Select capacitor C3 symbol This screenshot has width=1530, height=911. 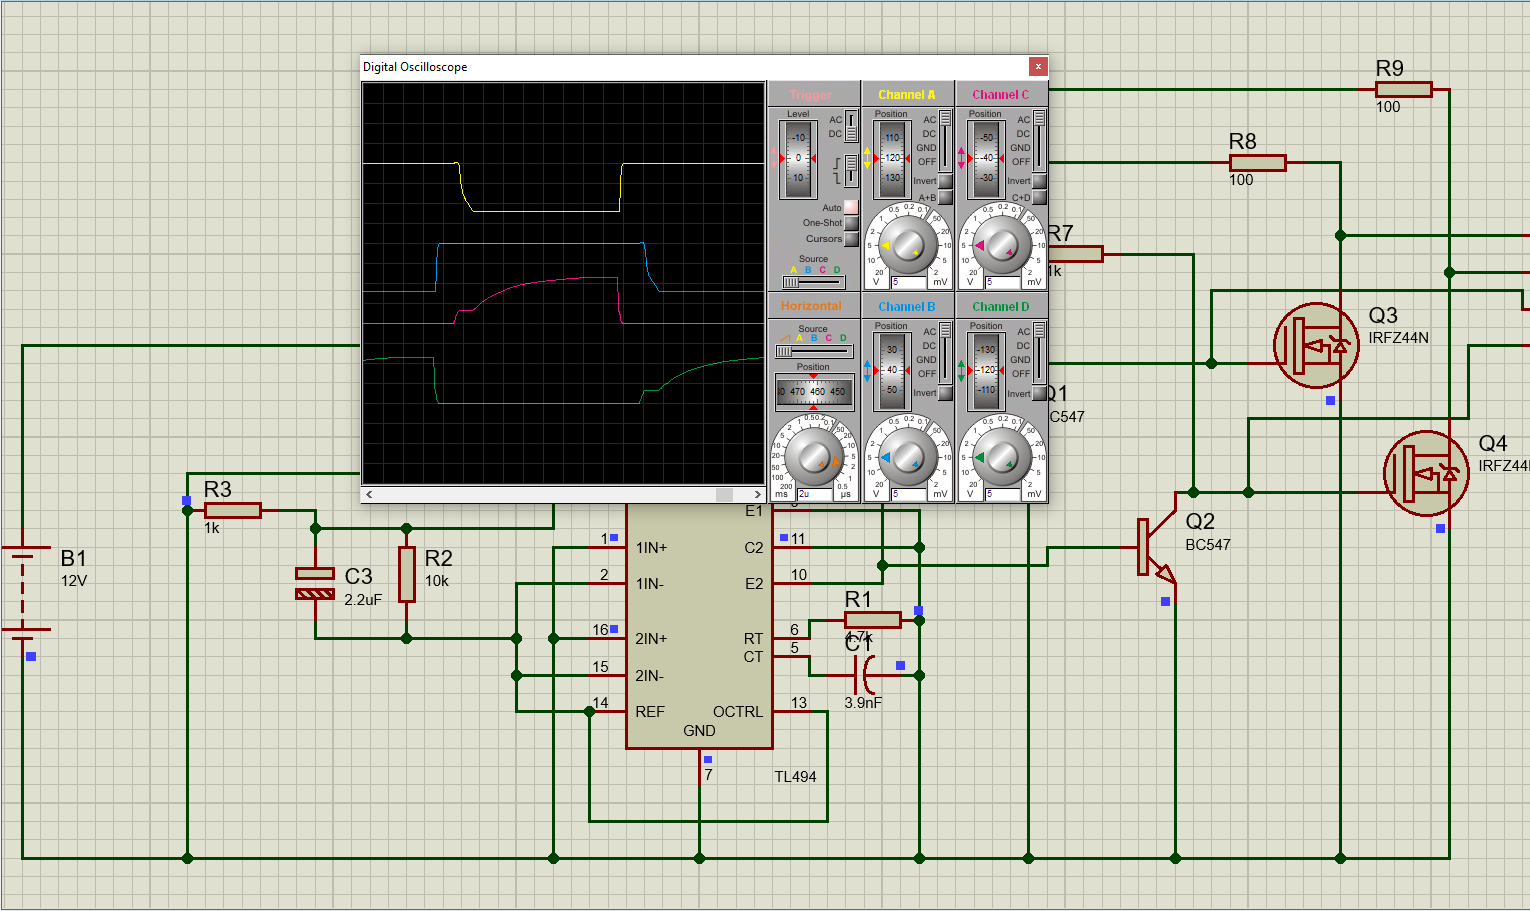click(x=315, y=584)
